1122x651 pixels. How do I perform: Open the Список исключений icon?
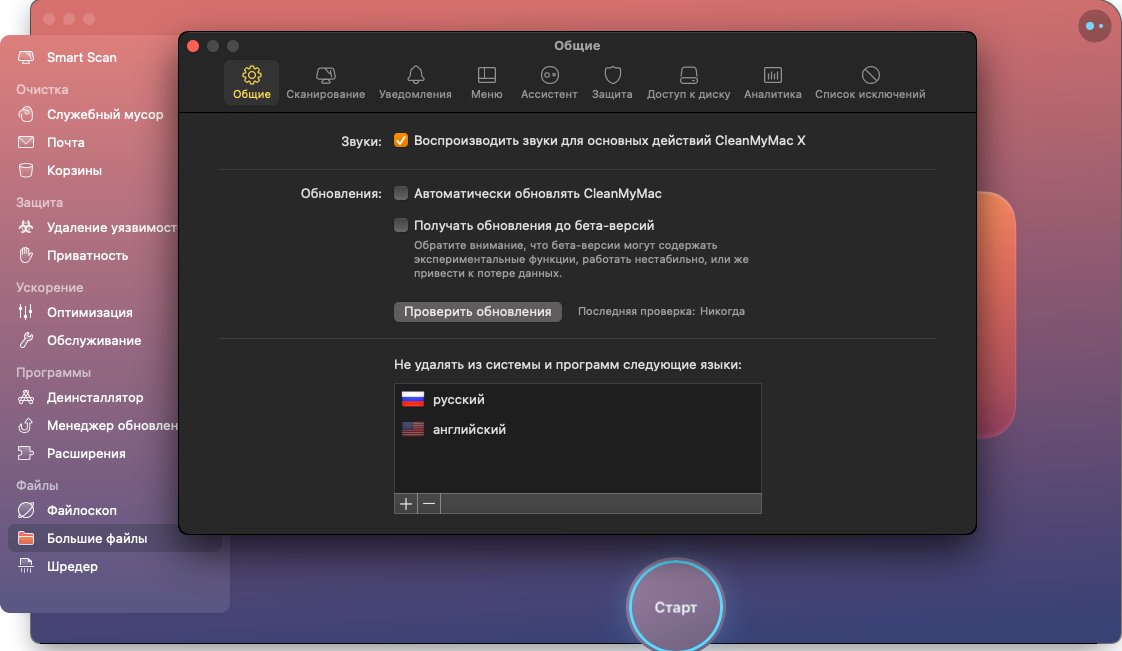pos(870,76)
